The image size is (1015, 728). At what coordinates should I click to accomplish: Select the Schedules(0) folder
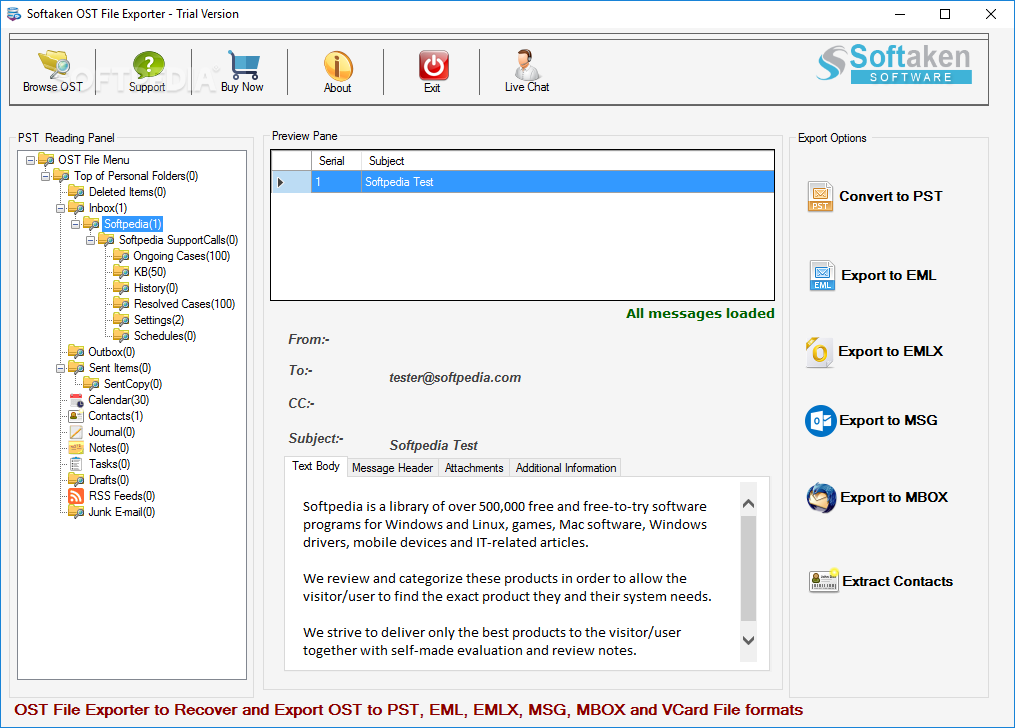click(164, 336)
